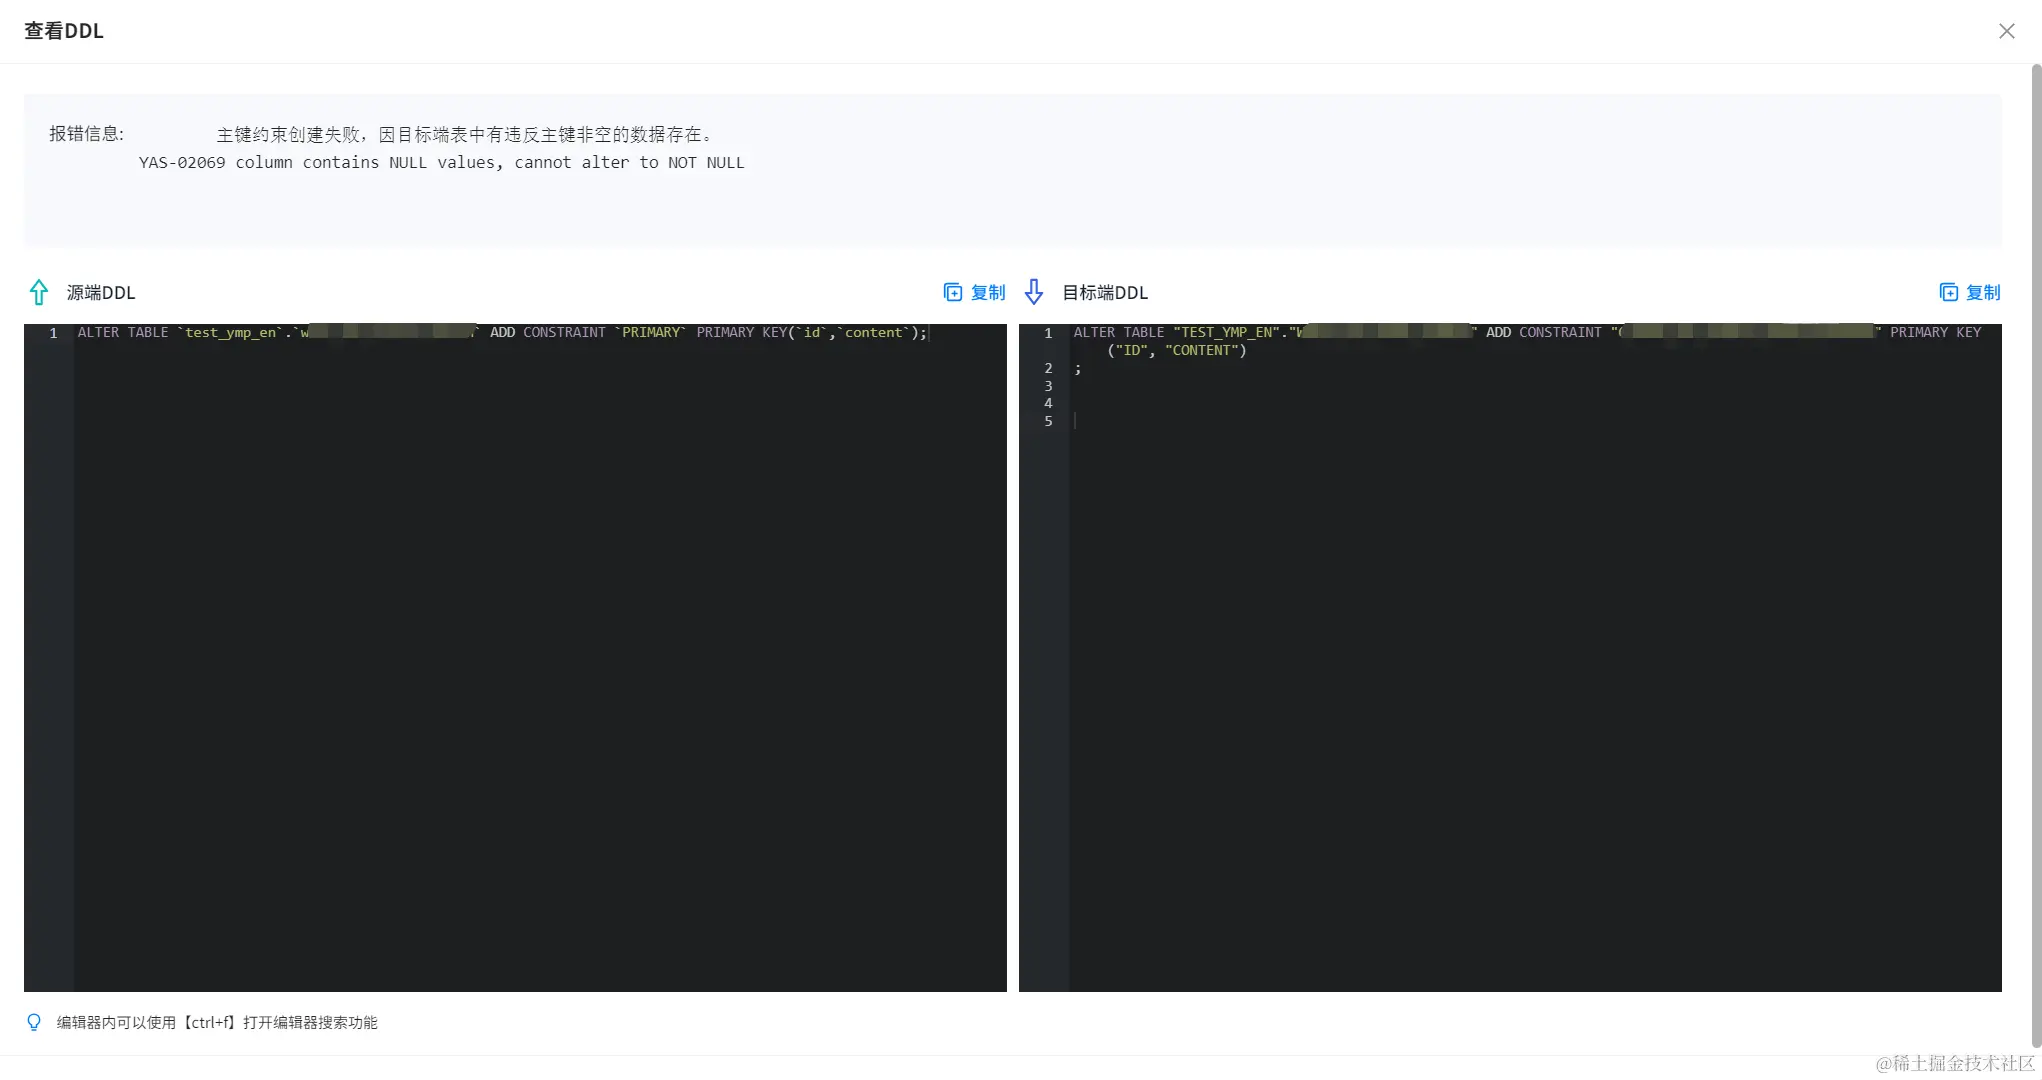Click the lightbulb hint icon
The width and height of the screenshot is (2042, 1080).
[x=34, y=1022]
